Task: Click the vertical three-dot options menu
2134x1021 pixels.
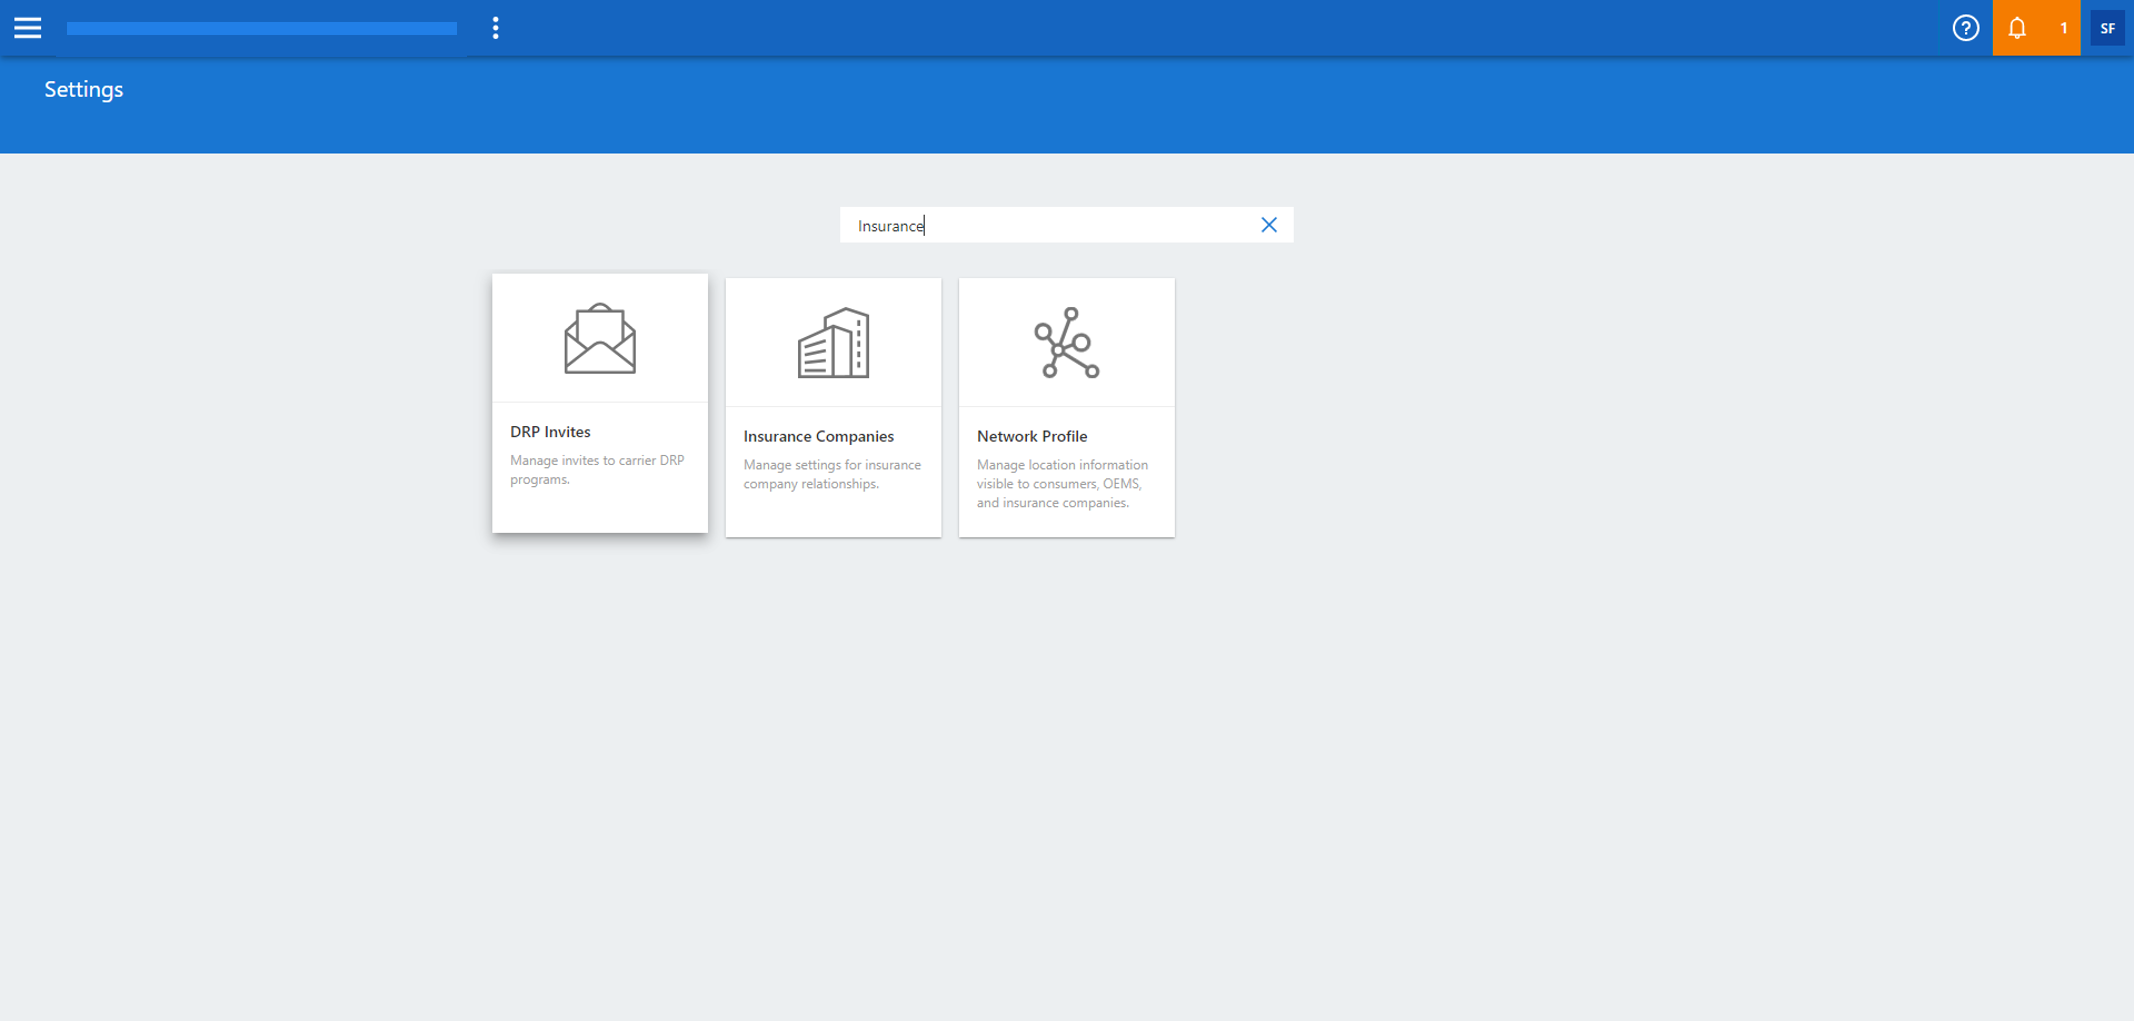Action: point(495,28)
